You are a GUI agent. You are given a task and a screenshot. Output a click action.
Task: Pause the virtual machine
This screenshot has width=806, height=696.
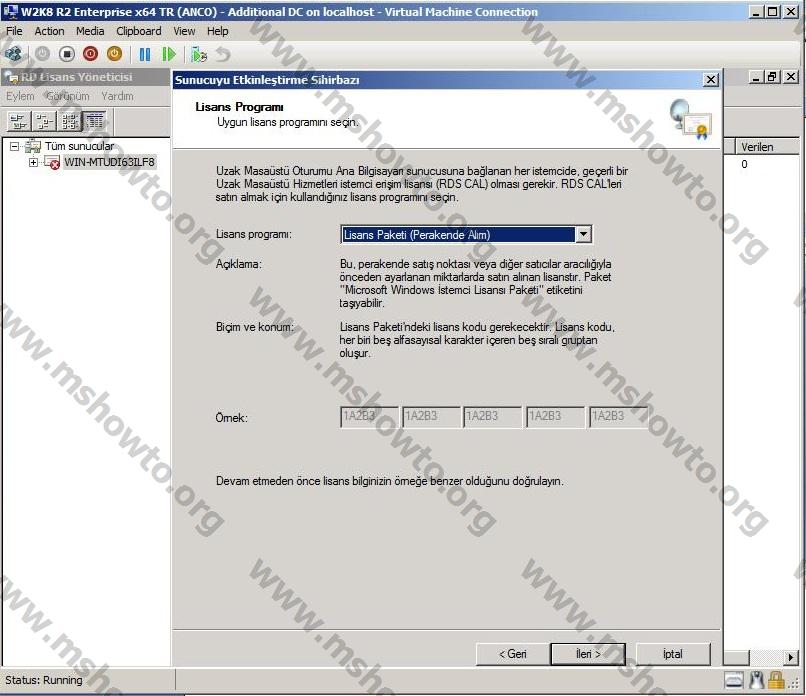coord(145,54)
